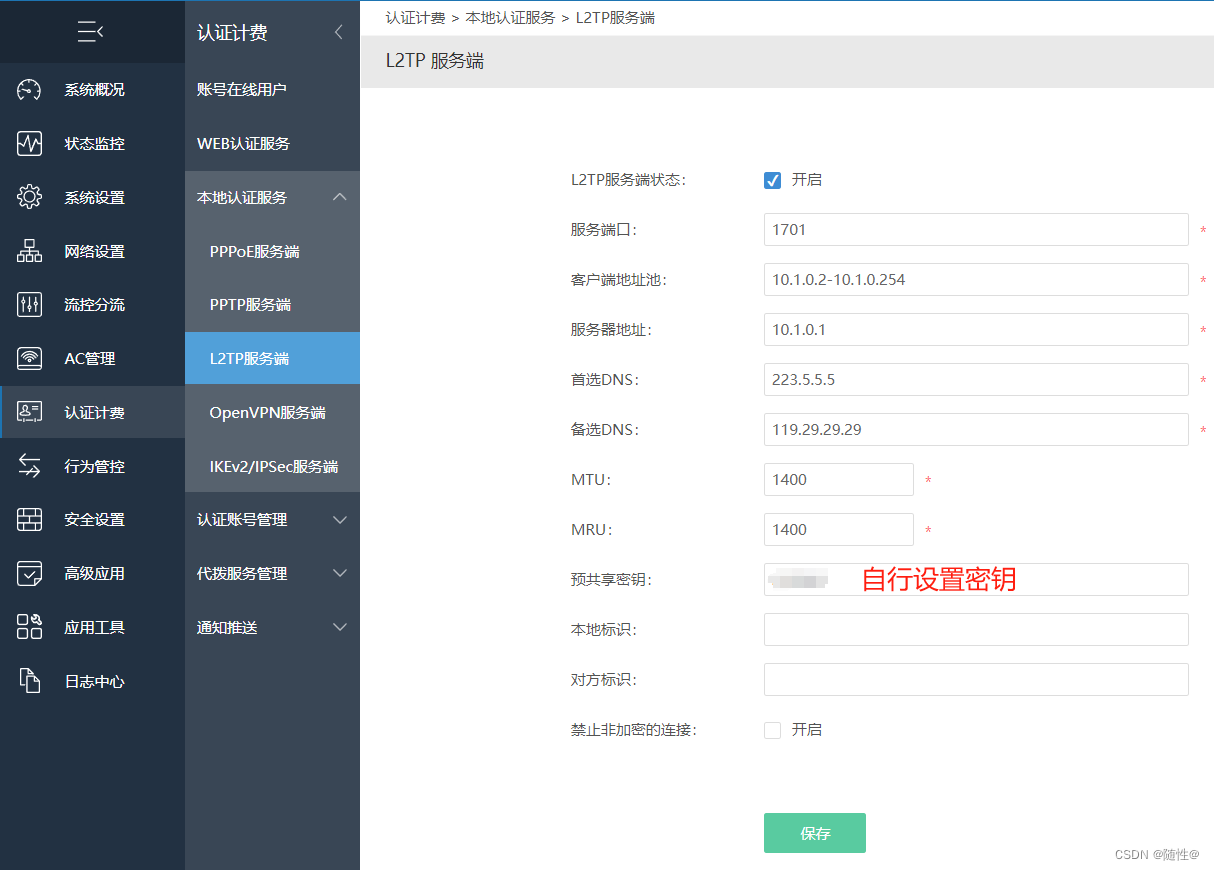Click the L2TP 服务端 page heading

[x=435, y=61]
